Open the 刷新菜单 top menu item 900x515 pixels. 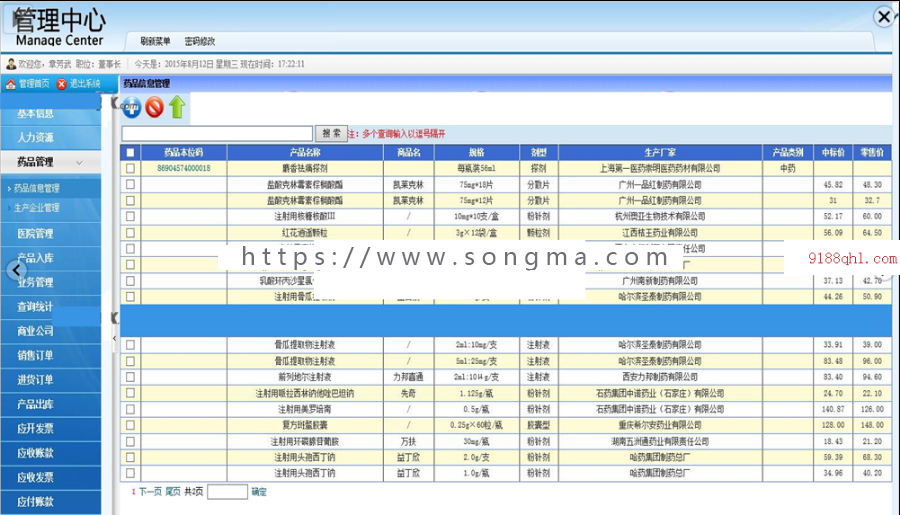click(x=155, y=41)
